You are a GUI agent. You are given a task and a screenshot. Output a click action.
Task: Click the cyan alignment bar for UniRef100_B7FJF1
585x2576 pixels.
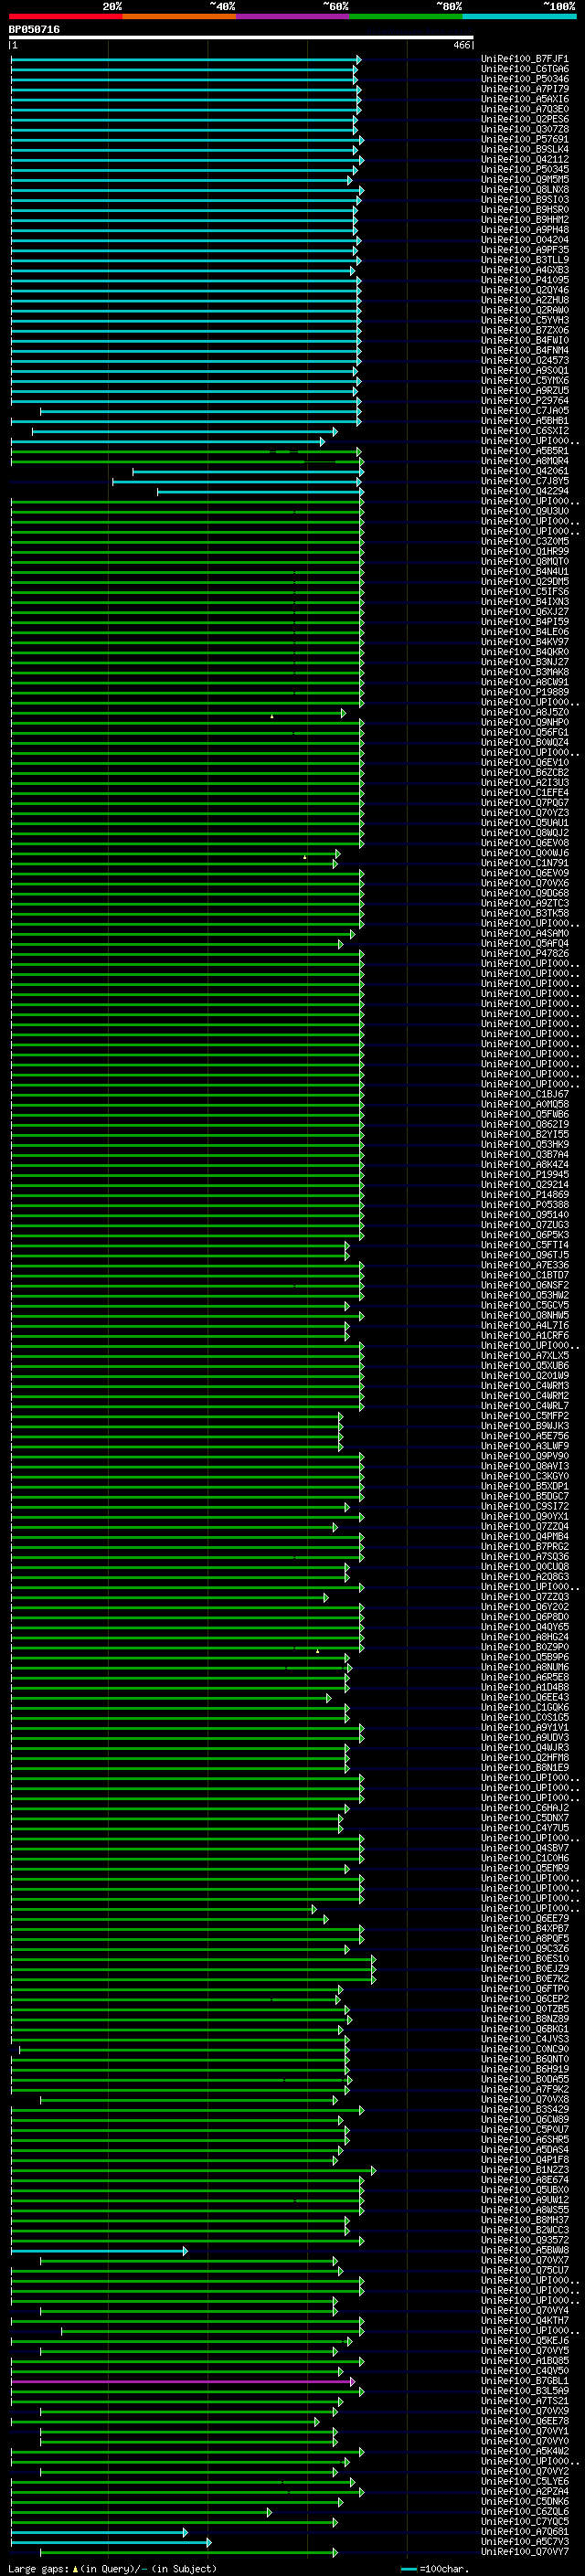coord(186,59)
